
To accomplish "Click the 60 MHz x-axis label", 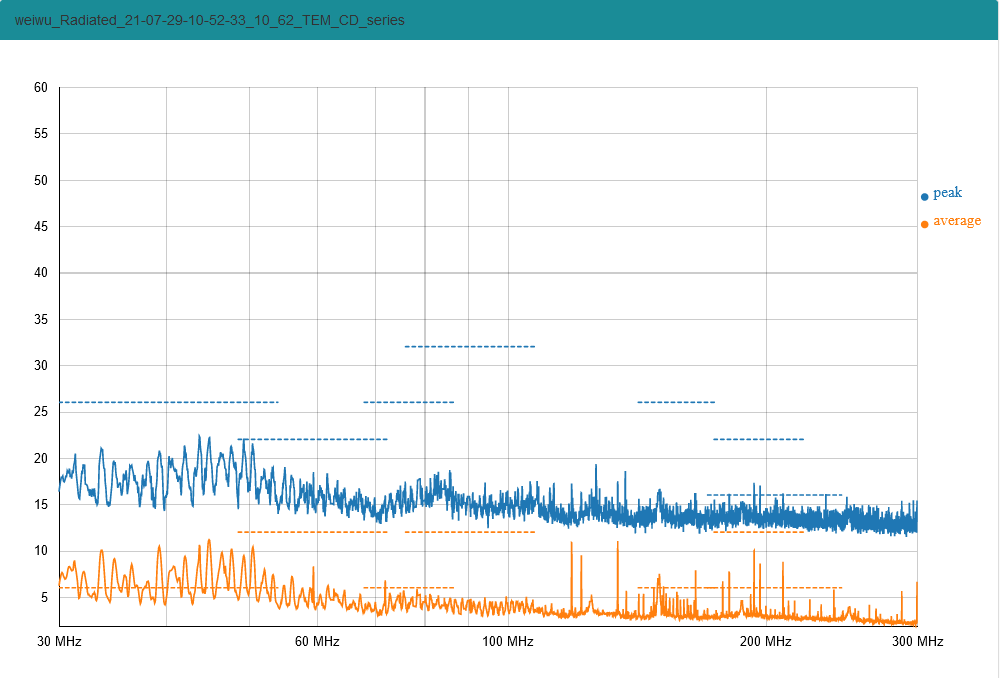I will [317, 641].
